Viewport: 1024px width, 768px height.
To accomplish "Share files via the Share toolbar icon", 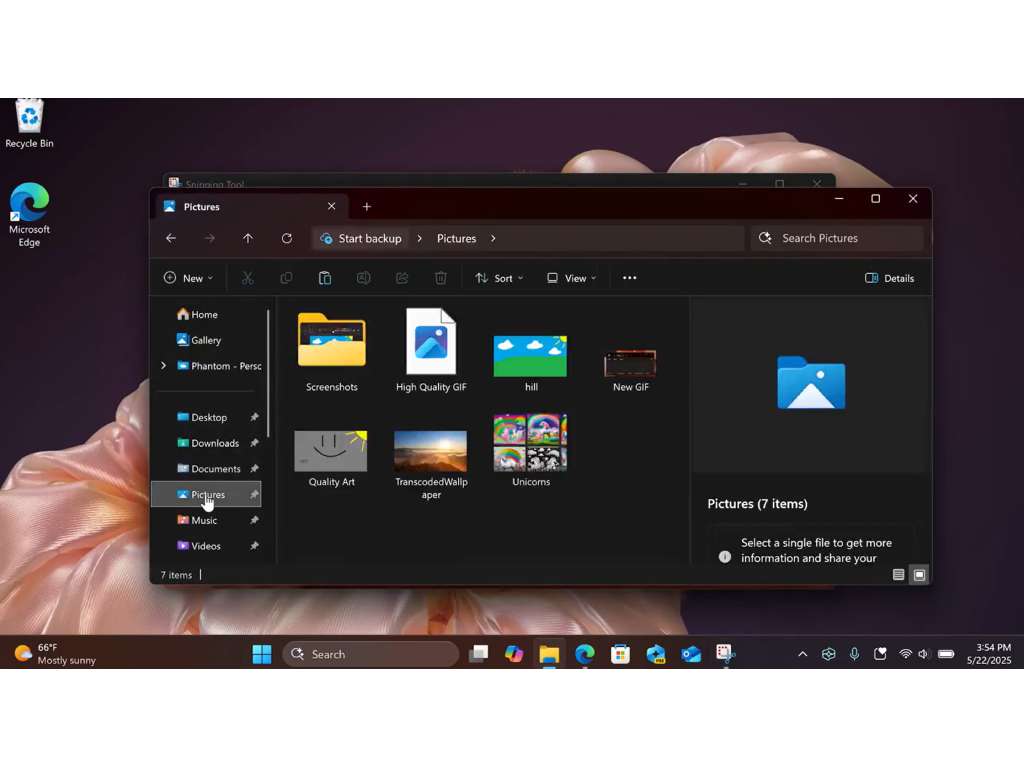I will coord(402,278).
